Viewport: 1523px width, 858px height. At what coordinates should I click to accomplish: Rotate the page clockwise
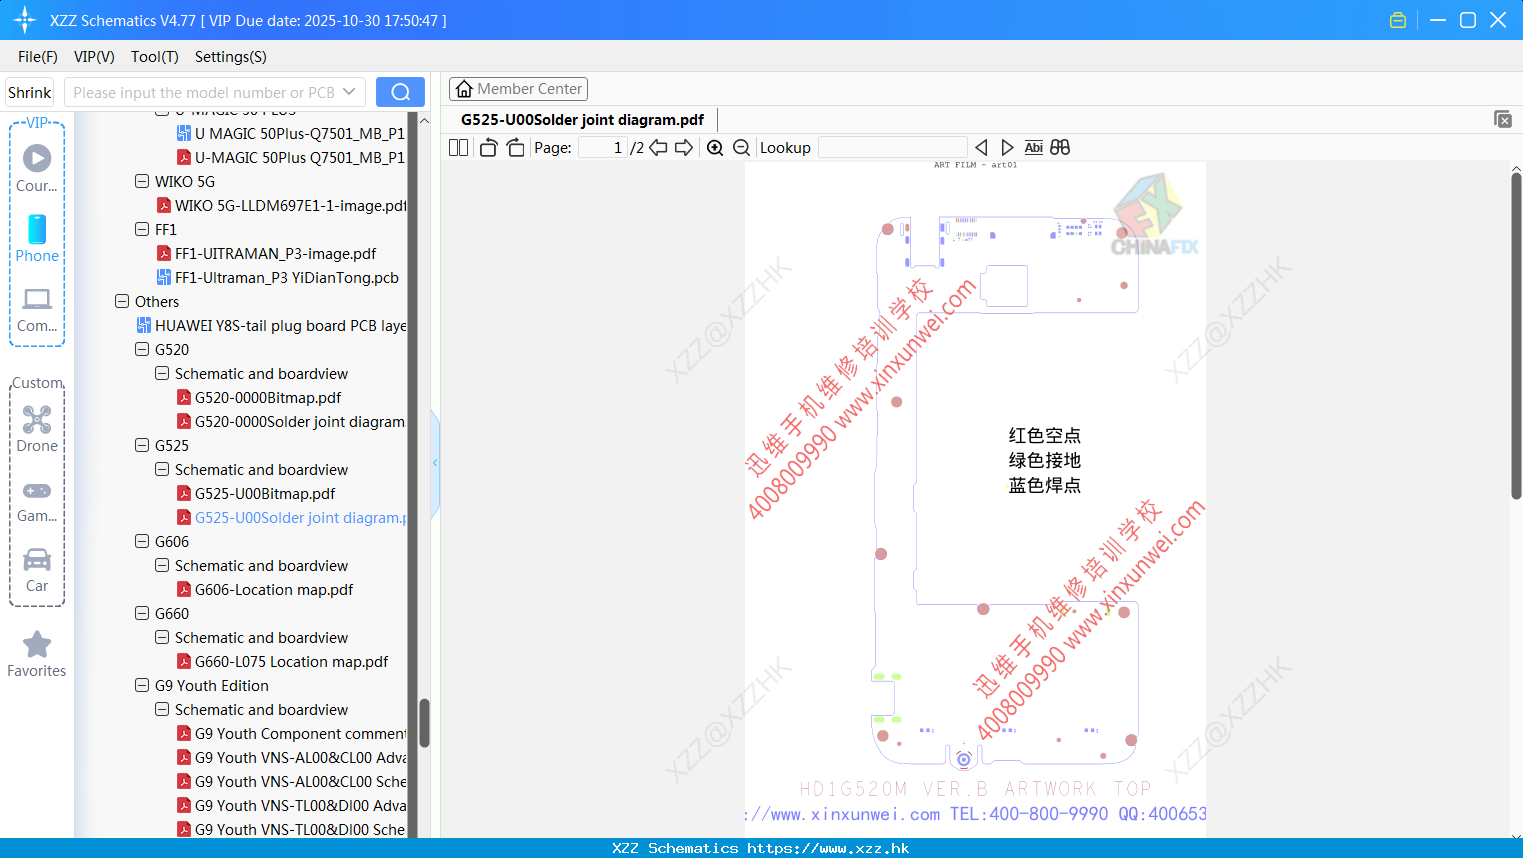point(515,147)
